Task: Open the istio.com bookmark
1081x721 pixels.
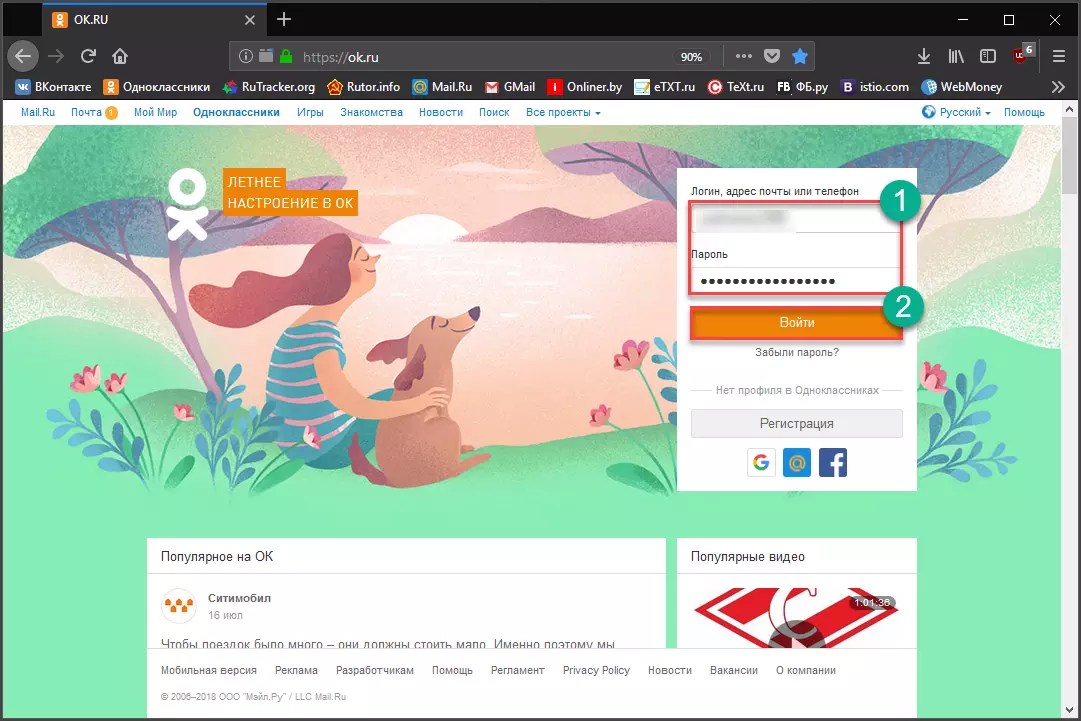Action: [x=875, y=87]
